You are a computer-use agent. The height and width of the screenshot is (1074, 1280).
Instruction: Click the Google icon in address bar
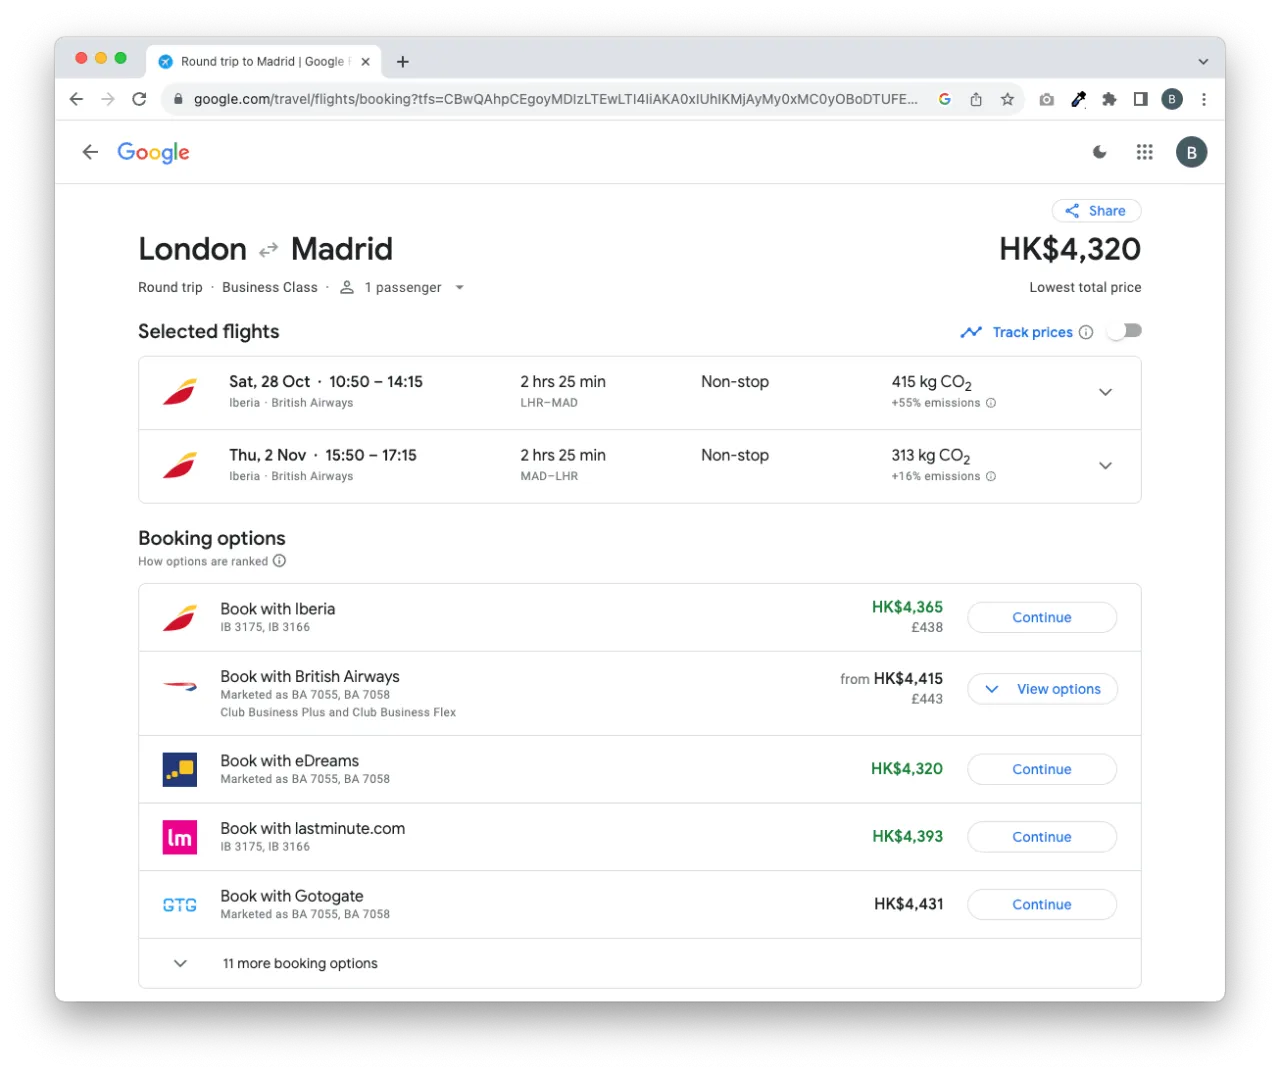click(944, 99)
